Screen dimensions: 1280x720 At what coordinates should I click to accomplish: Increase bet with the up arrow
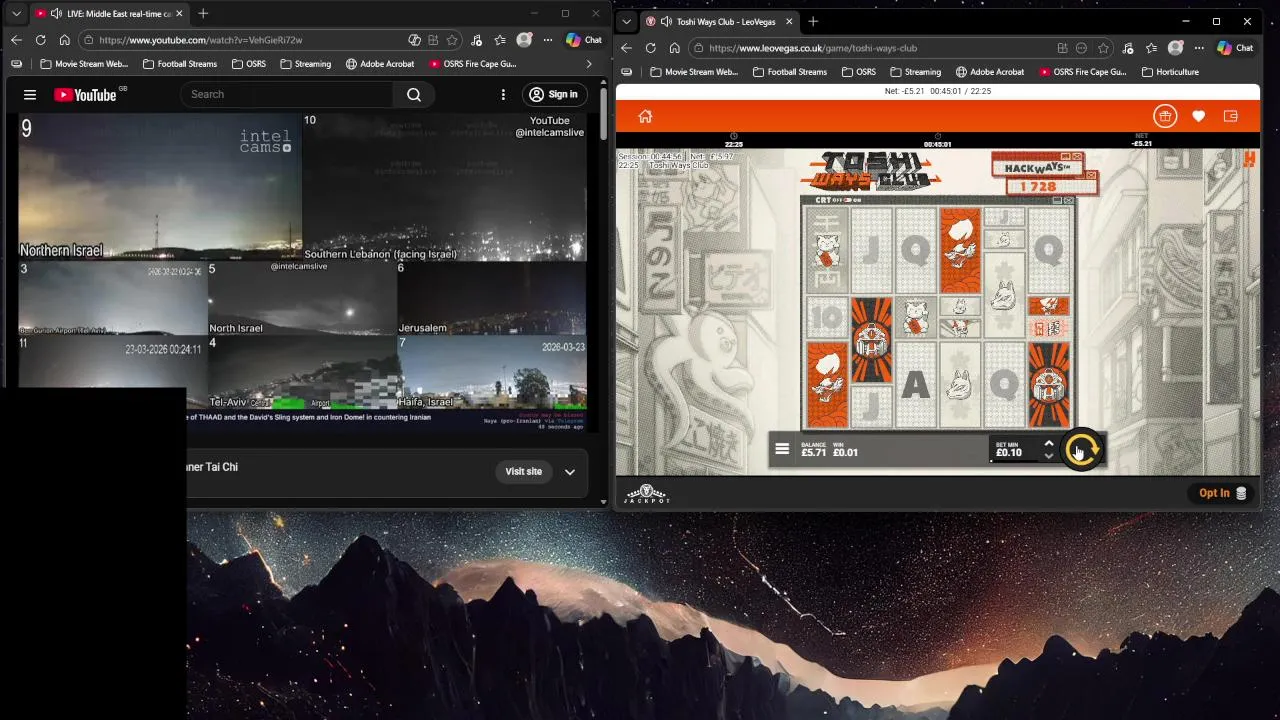click(1048, 443)
